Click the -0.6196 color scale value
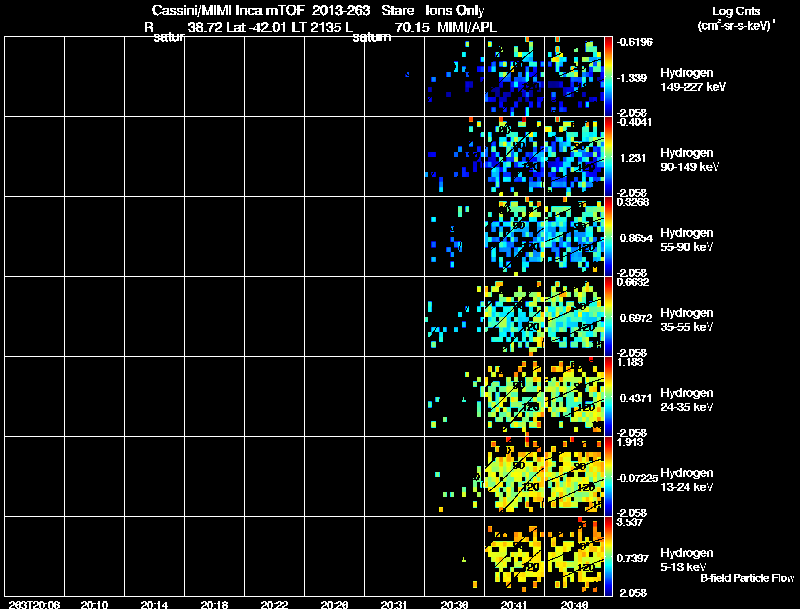The height and width of the screenshot is (609, 800). pyautogui.click(x=635, y=42)
